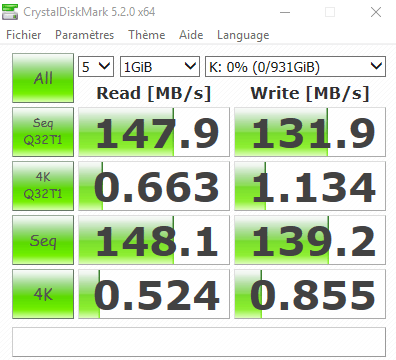396x360 pixels.
Task: Start the 4K Q32T1 benchmark
Action: tap(43, 186)
